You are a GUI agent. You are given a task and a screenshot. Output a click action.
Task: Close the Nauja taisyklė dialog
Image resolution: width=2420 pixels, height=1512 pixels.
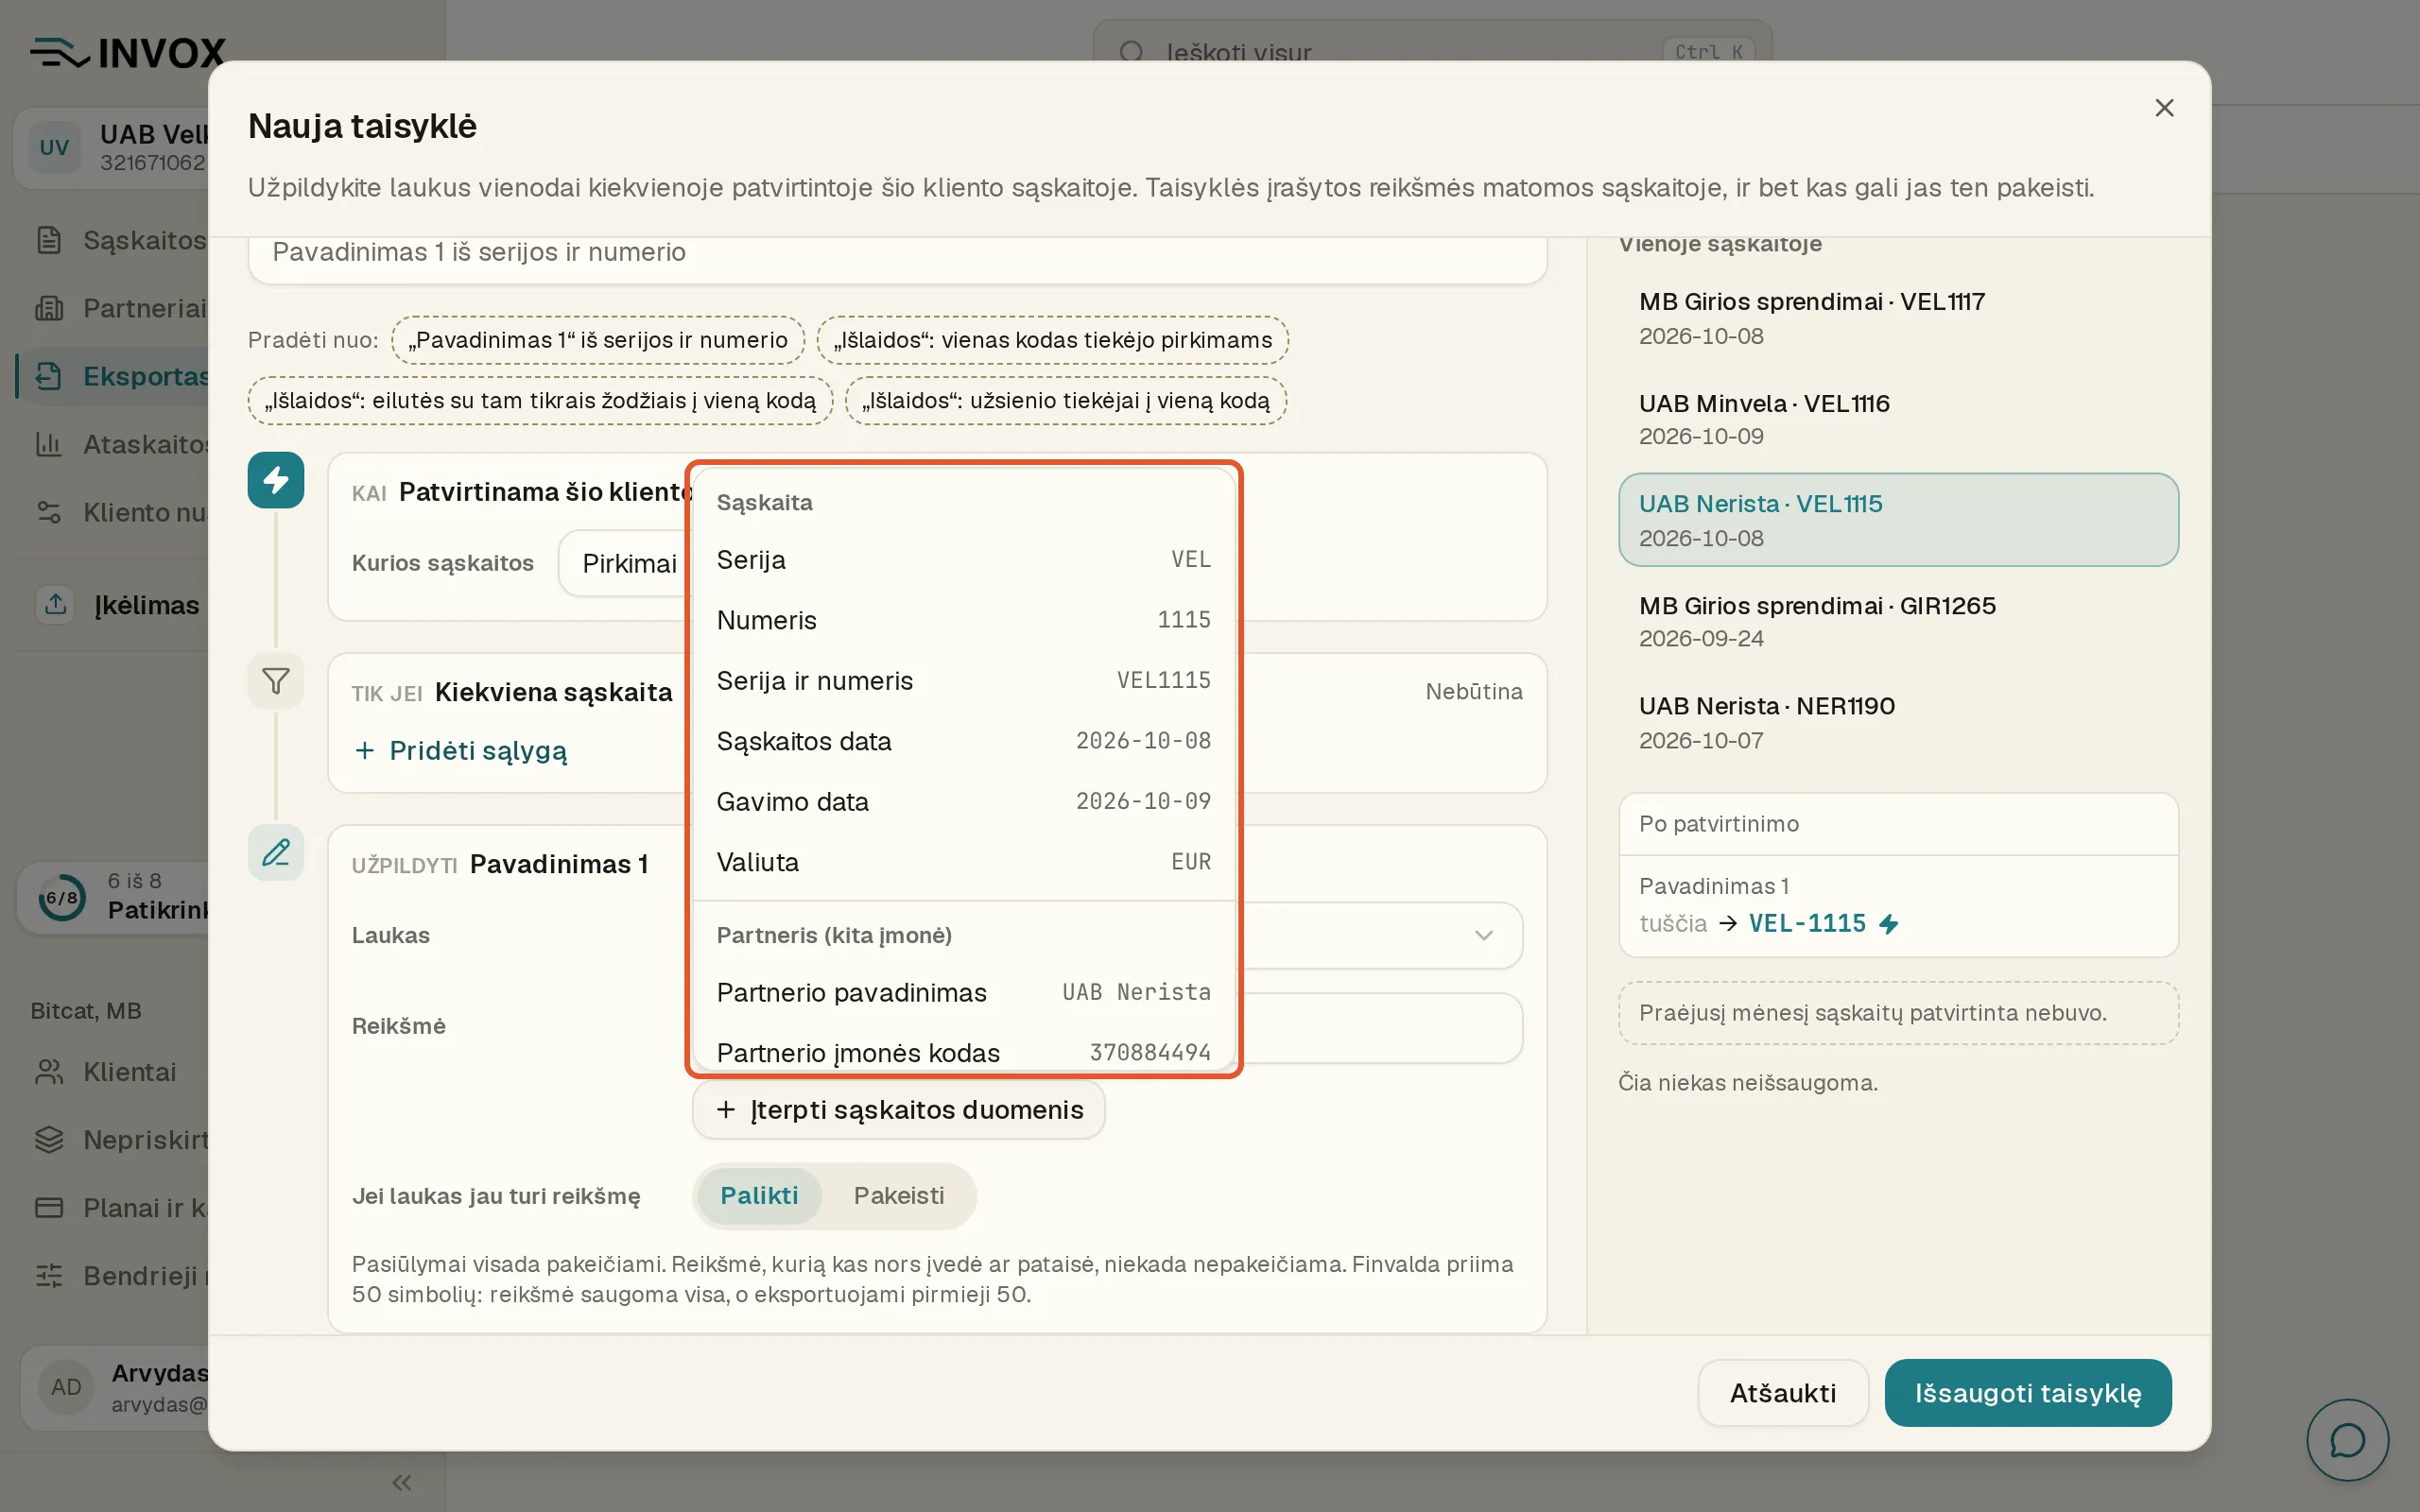(2164, 108)
